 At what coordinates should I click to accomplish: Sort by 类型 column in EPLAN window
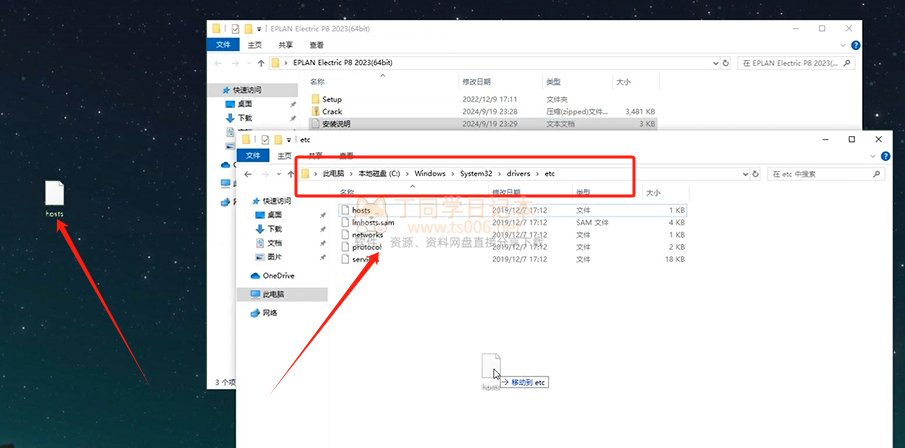pyautogui.click(x=553, y=82)
